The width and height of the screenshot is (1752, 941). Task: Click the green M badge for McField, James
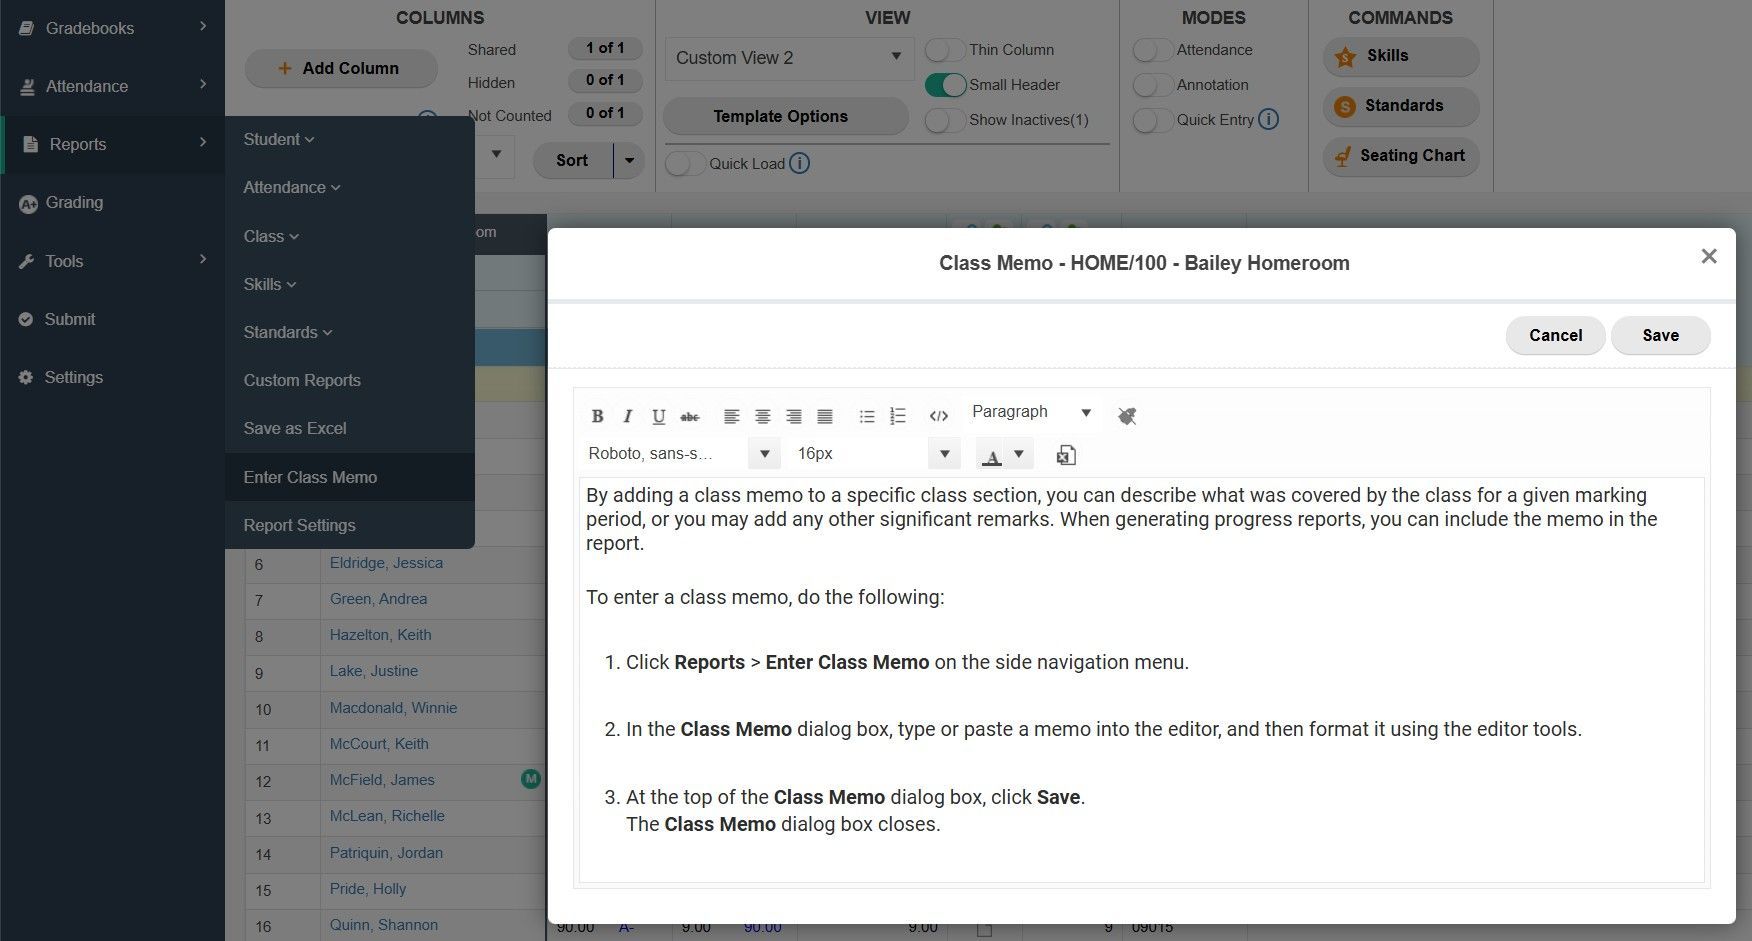[531, 778]
